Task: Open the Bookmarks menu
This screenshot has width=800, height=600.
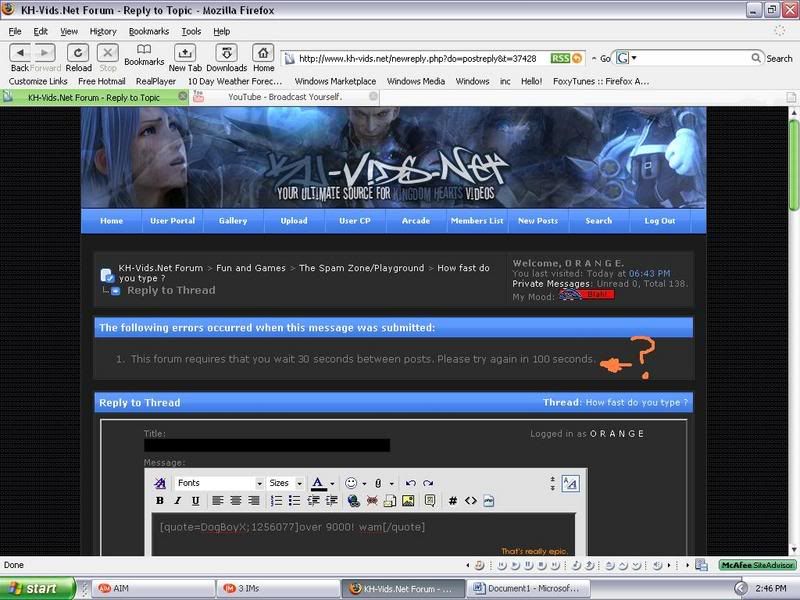Action: [148, 31]
